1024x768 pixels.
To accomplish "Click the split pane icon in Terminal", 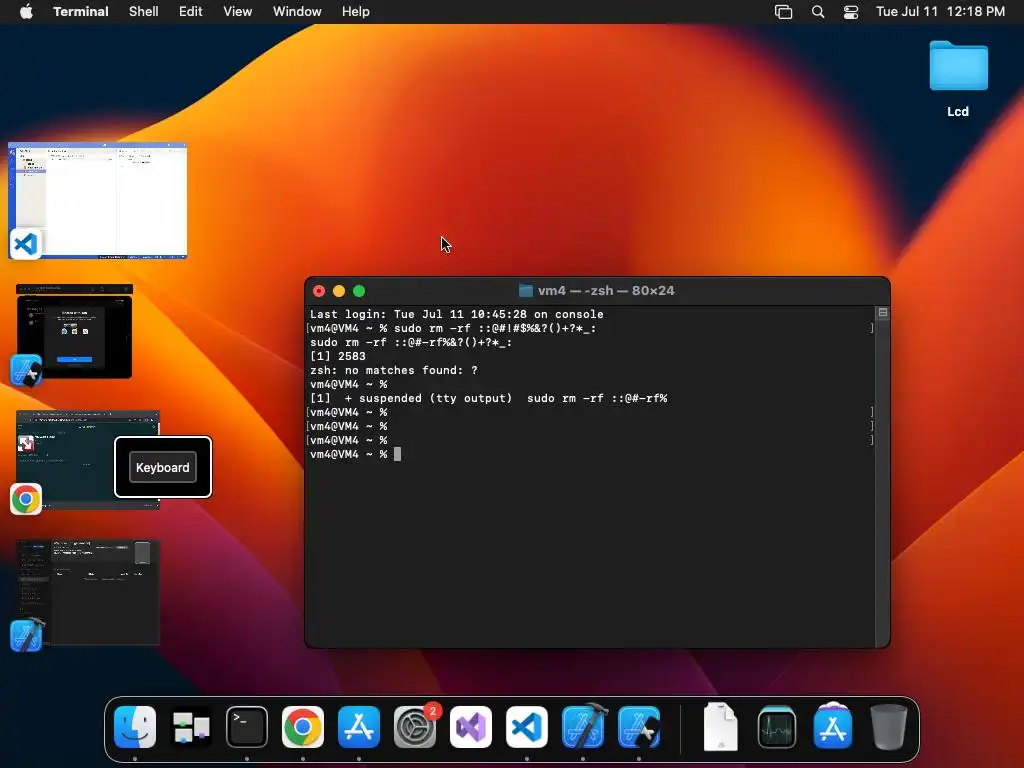I will click(883, 313).
